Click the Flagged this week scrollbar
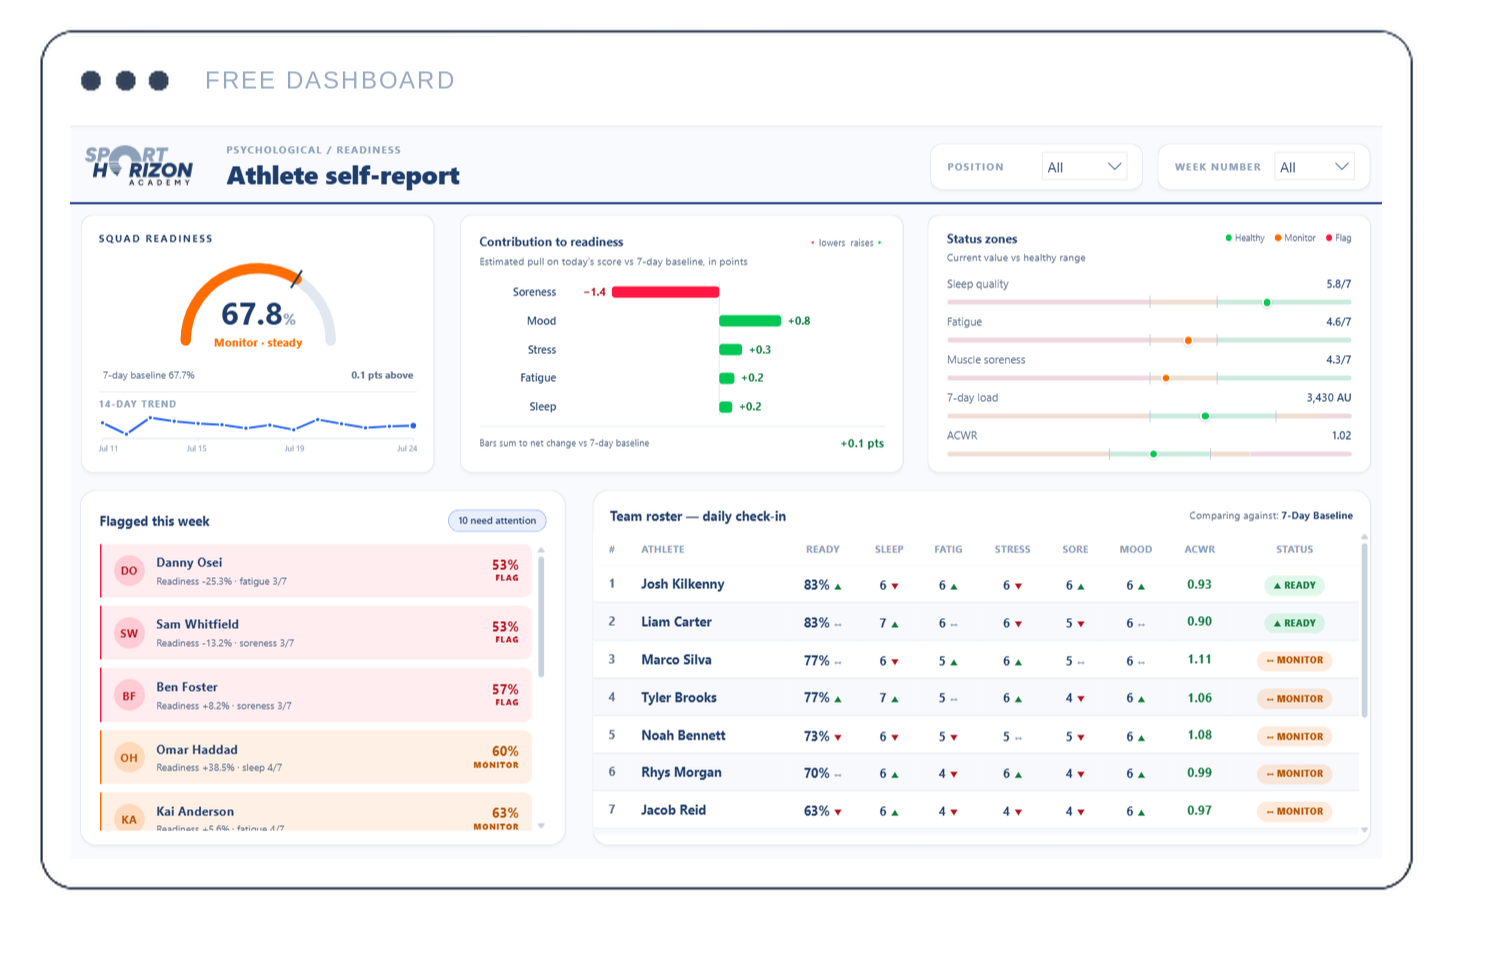Screen dimensions: 1492x975 [x=541, y=617]
